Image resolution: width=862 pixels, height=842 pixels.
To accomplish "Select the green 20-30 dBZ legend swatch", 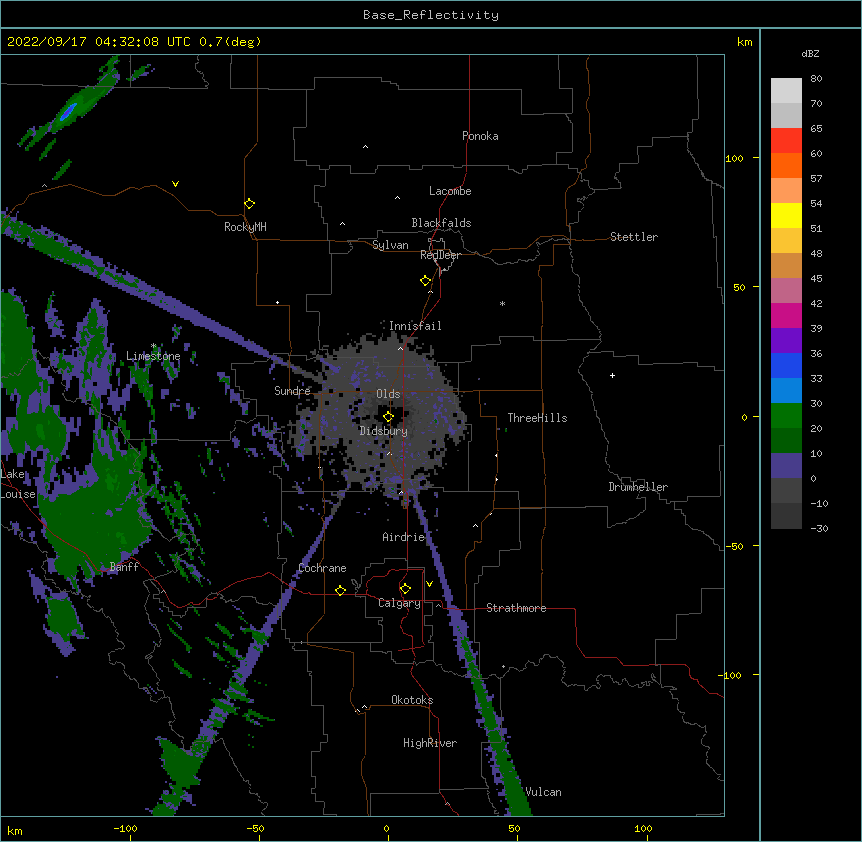I will 786,416.
